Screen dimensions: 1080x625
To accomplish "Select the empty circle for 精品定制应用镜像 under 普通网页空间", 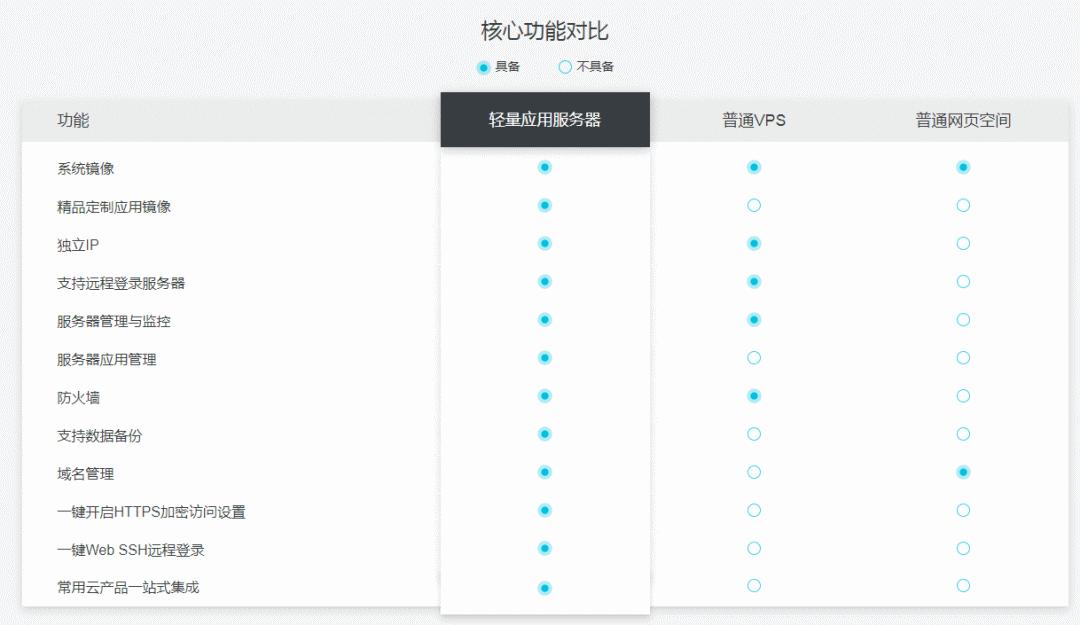I will pos(963,204).
